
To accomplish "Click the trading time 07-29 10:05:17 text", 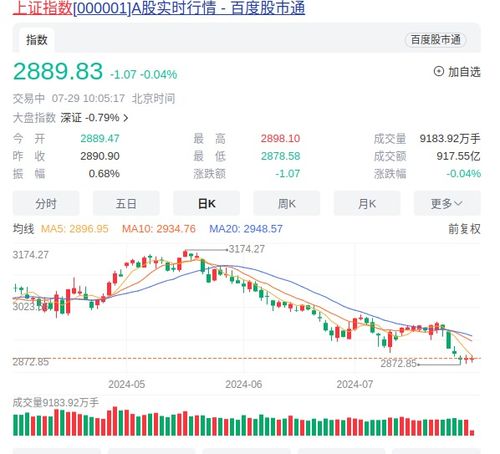I will pyautogui.click(x=88, y=99).
